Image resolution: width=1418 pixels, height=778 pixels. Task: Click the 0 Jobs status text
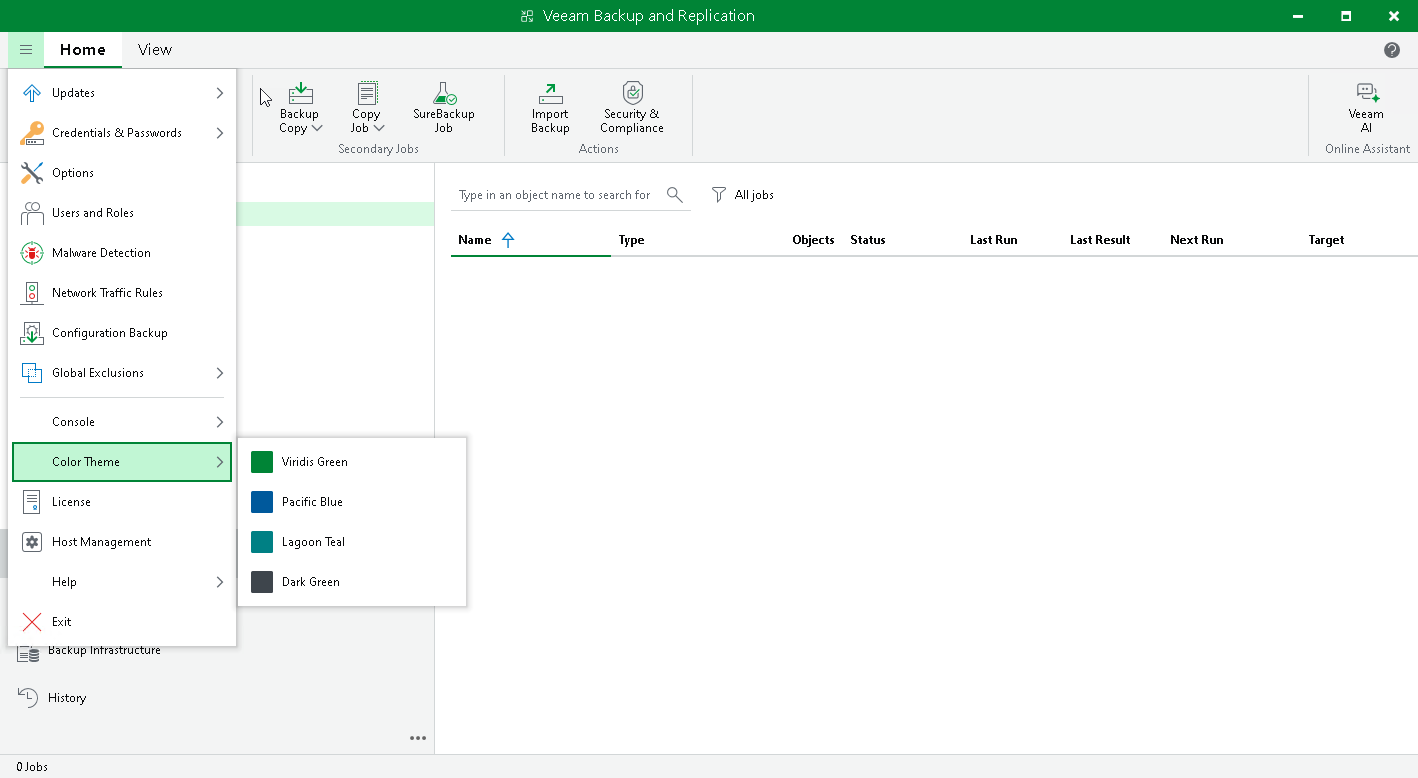pos(32,767)
